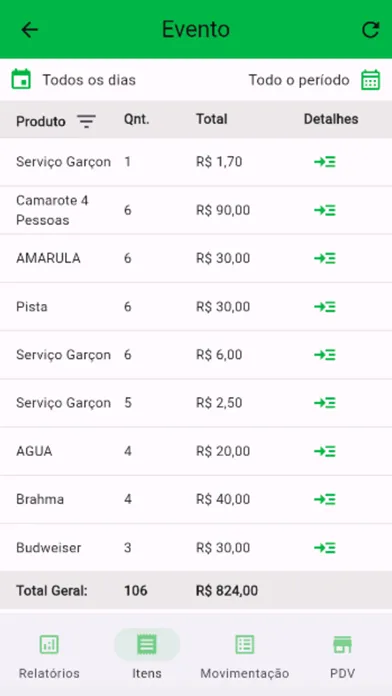Screen dimensions: 392x696
Task: Open details for Camarote 4 Pessoas
Action: [325, 210]
